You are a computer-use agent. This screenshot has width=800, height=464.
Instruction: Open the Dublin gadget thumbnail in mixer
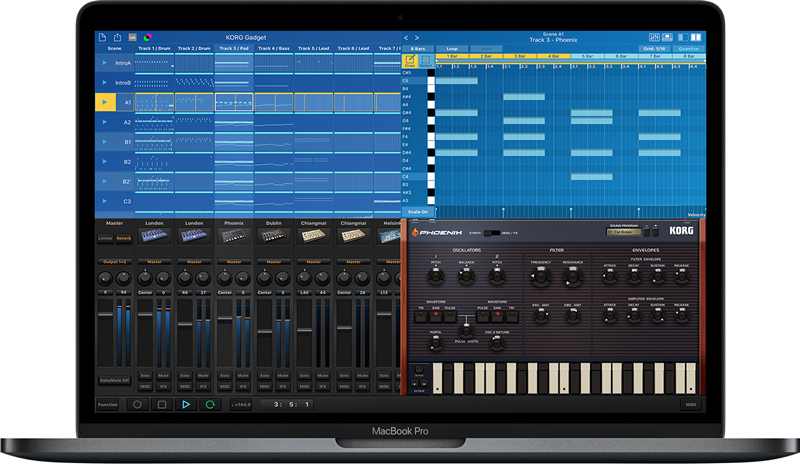(273, 236)
